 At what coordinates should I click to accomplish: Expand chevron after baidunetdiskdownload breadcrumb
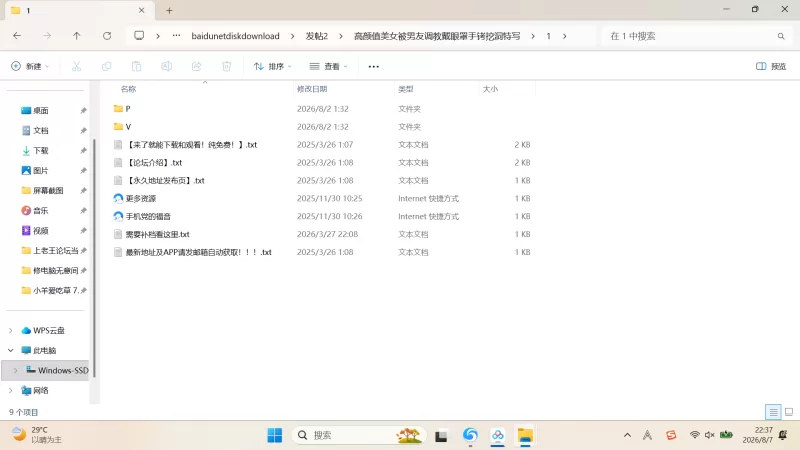[292, 36]
